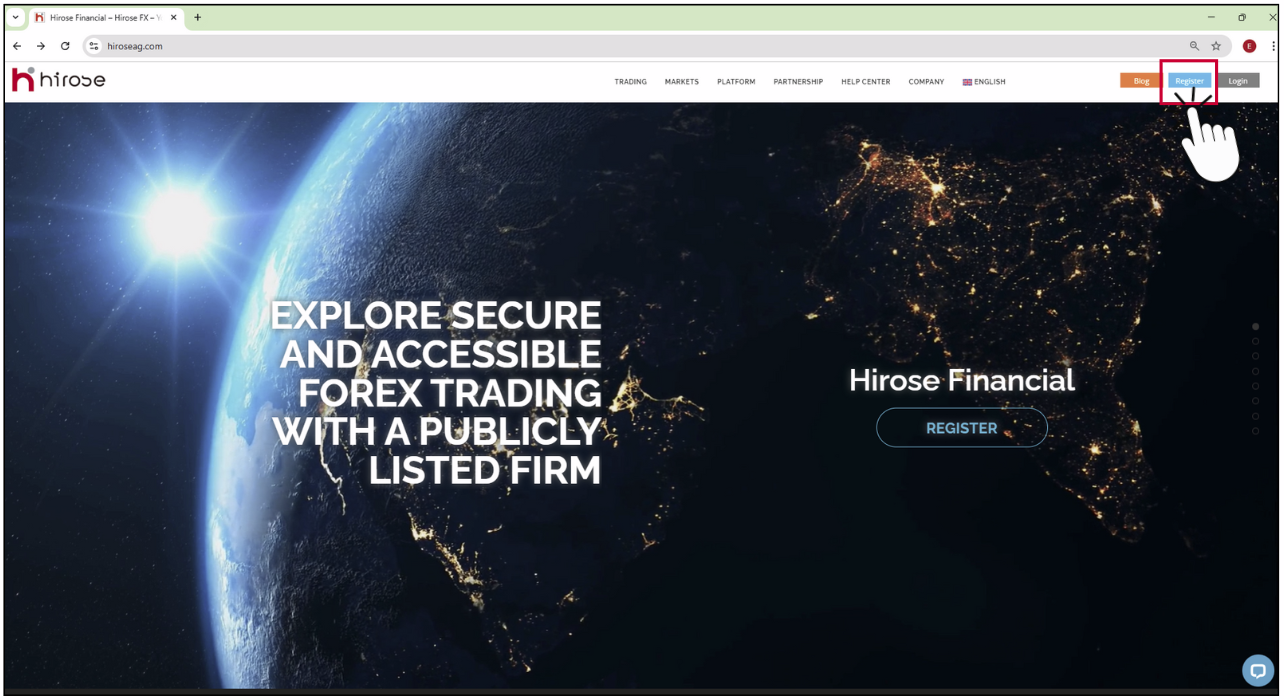
Task: Open a new browser tab
Action: click(197, 17)
